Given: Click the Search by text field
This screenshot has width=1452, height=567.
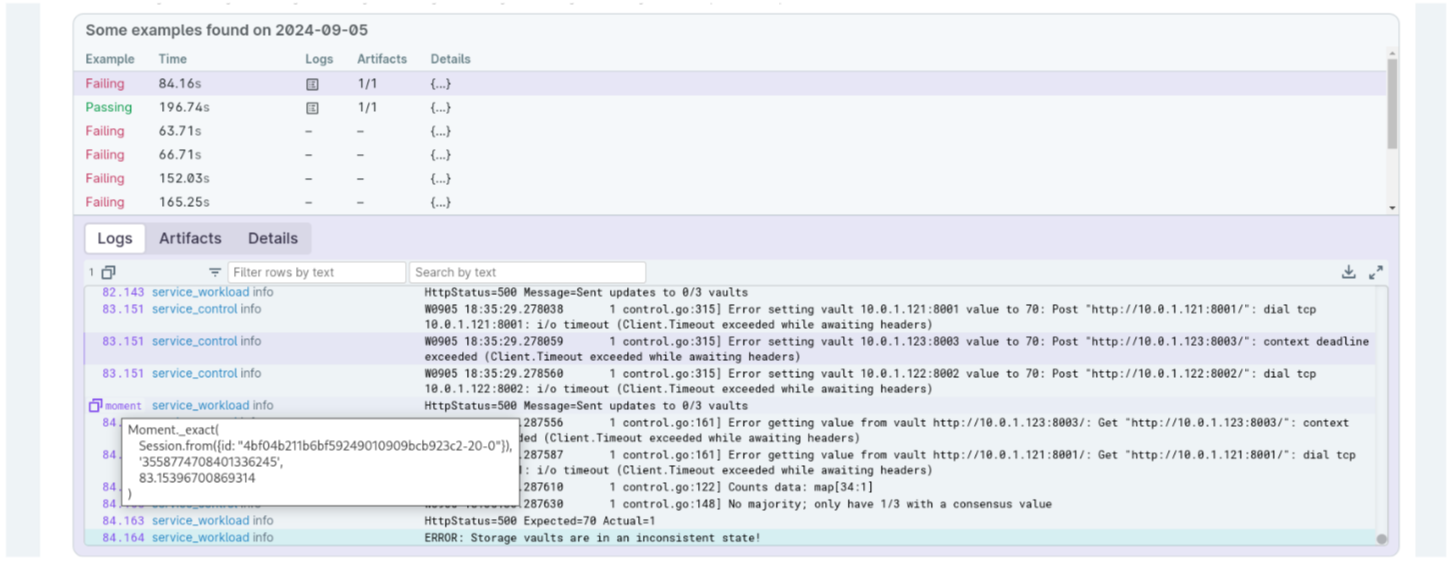Looking at the screenshot, I should point(527,272).
